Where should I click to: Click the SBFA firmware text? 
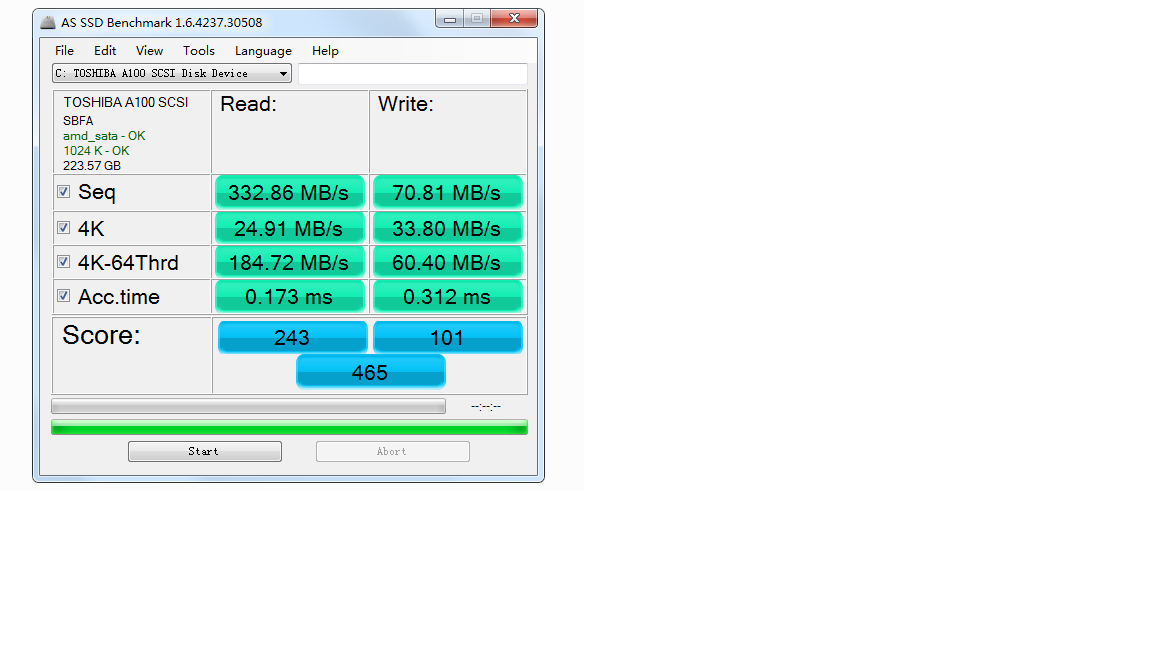(x=78, y=120)
